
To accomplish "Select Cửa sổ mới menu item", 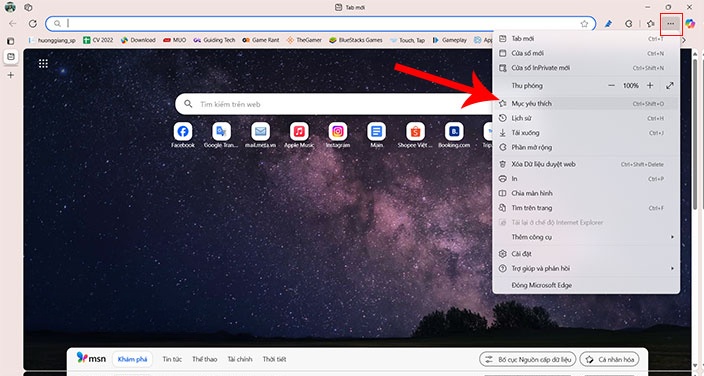I will coord(586,53).
